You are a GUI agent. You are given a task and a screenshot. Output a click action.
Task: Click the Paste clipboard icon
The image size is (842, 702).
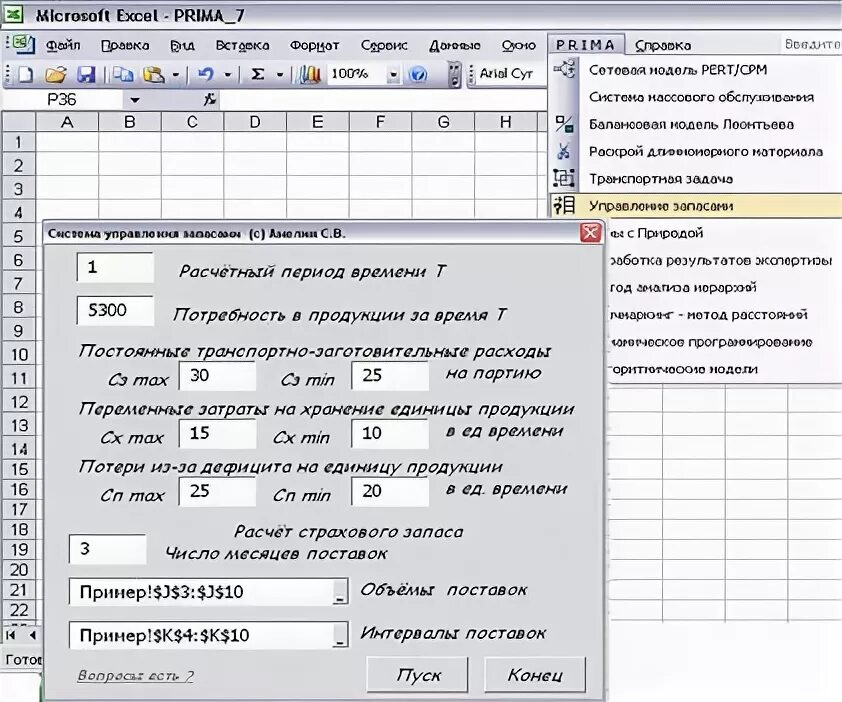click(x=153, y=74)
